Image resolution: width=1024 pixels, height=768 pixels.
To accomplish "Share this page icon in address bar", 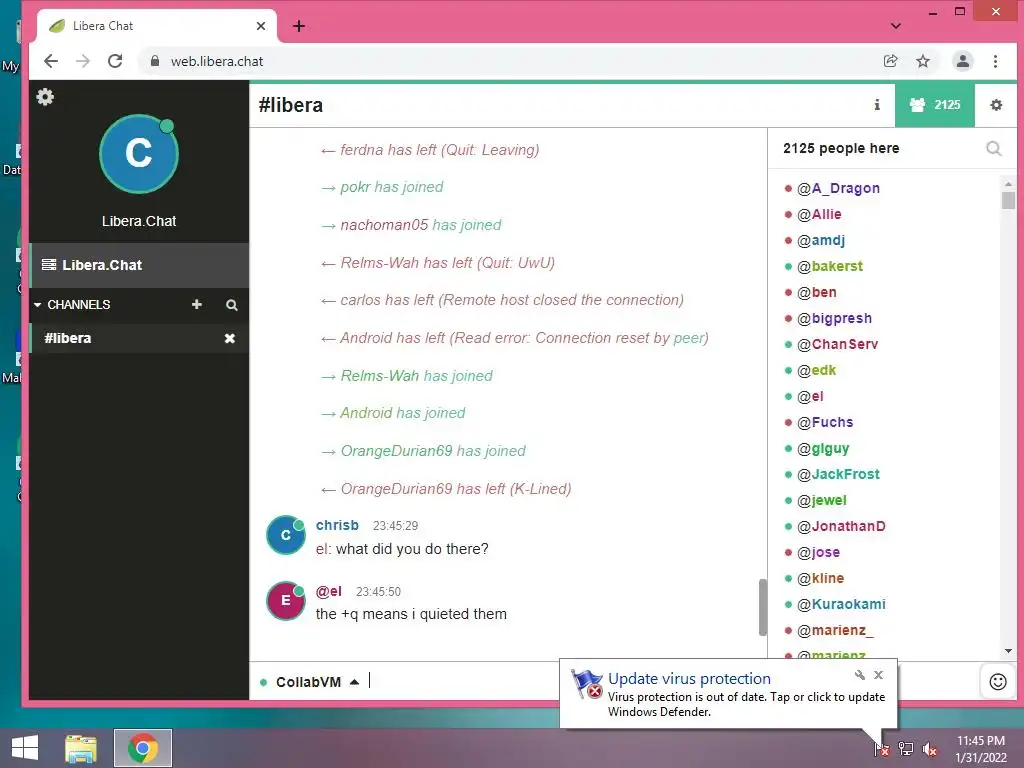I will point(890,61).
